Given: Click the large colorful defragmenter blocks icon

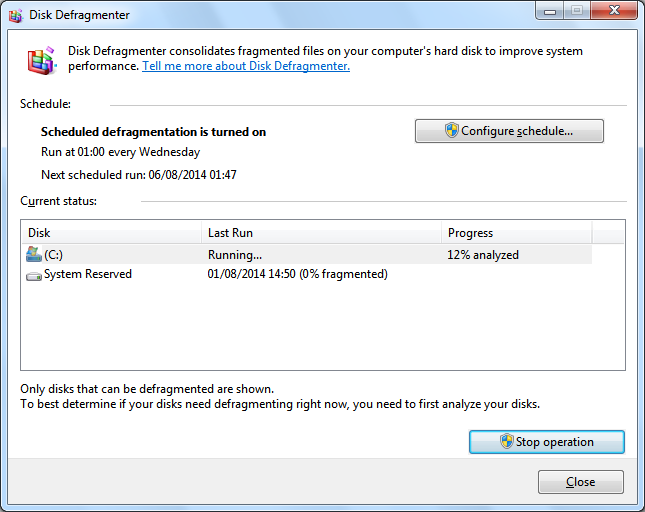Looking at the screenshot, I should [41, 61].
